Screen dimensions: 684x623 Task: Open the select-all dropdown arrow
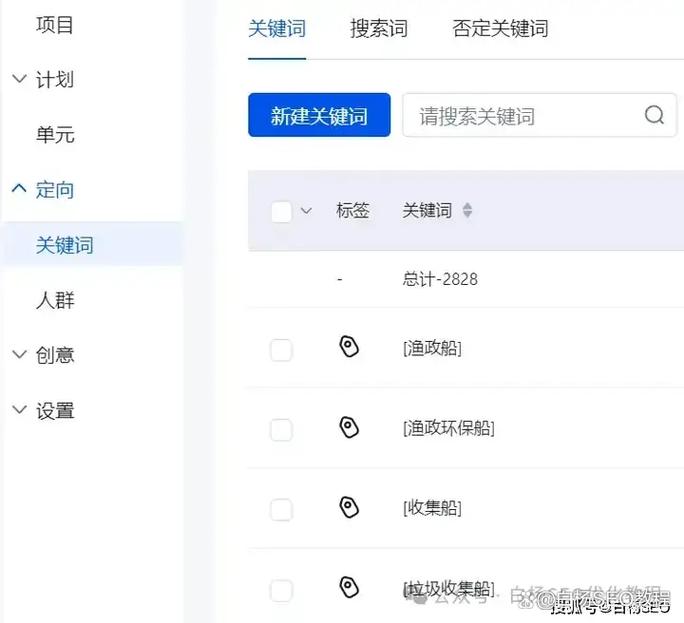click(x=306, y=211)
